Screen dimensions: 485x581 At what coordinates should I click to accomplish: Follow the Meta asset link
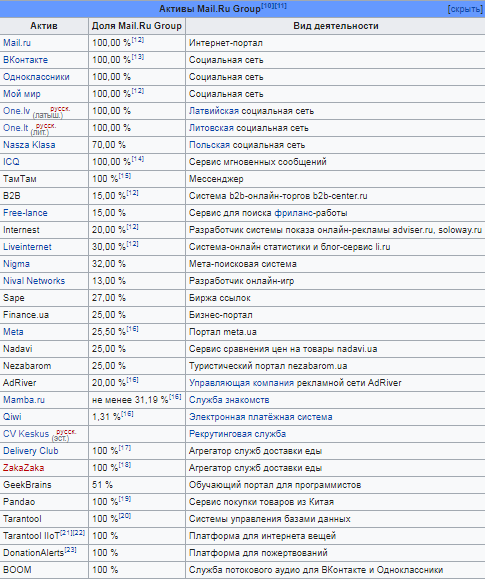(13, 332)
